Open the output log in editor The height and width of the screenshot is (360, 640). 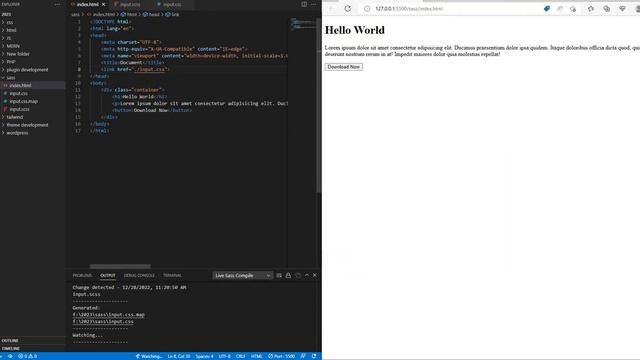(298, 276)
